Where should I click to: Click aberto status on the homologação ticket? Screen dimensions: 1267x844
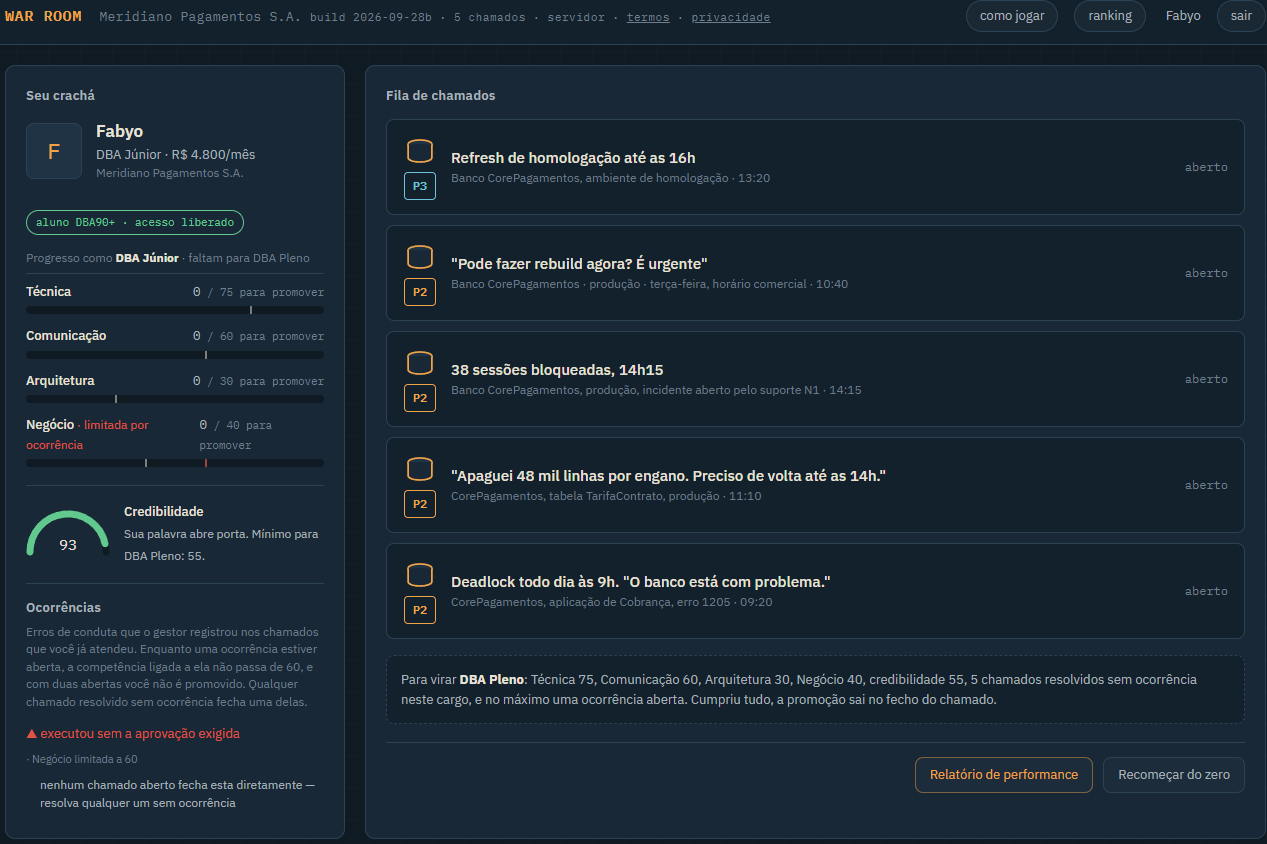[x=1206, y=167]
